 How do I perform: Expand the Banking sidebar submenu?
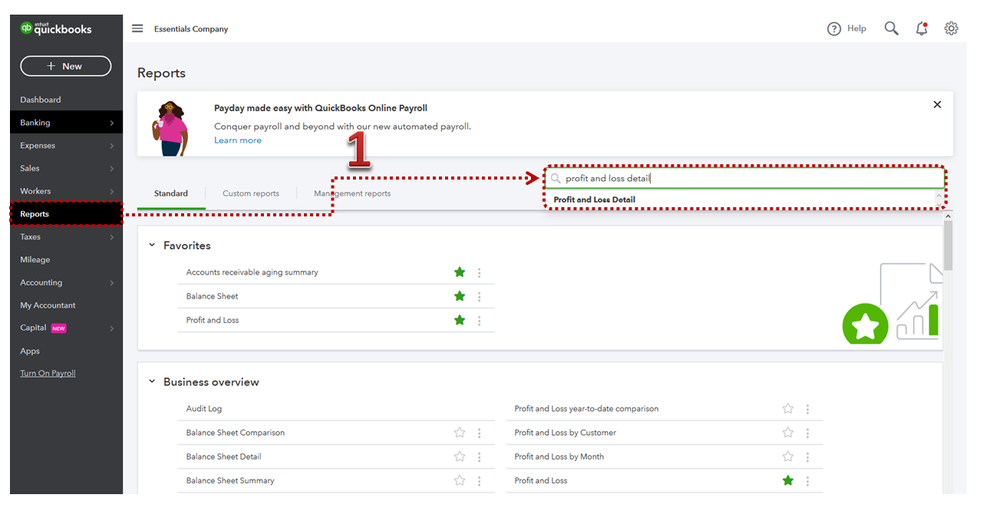tap(111, 123)
